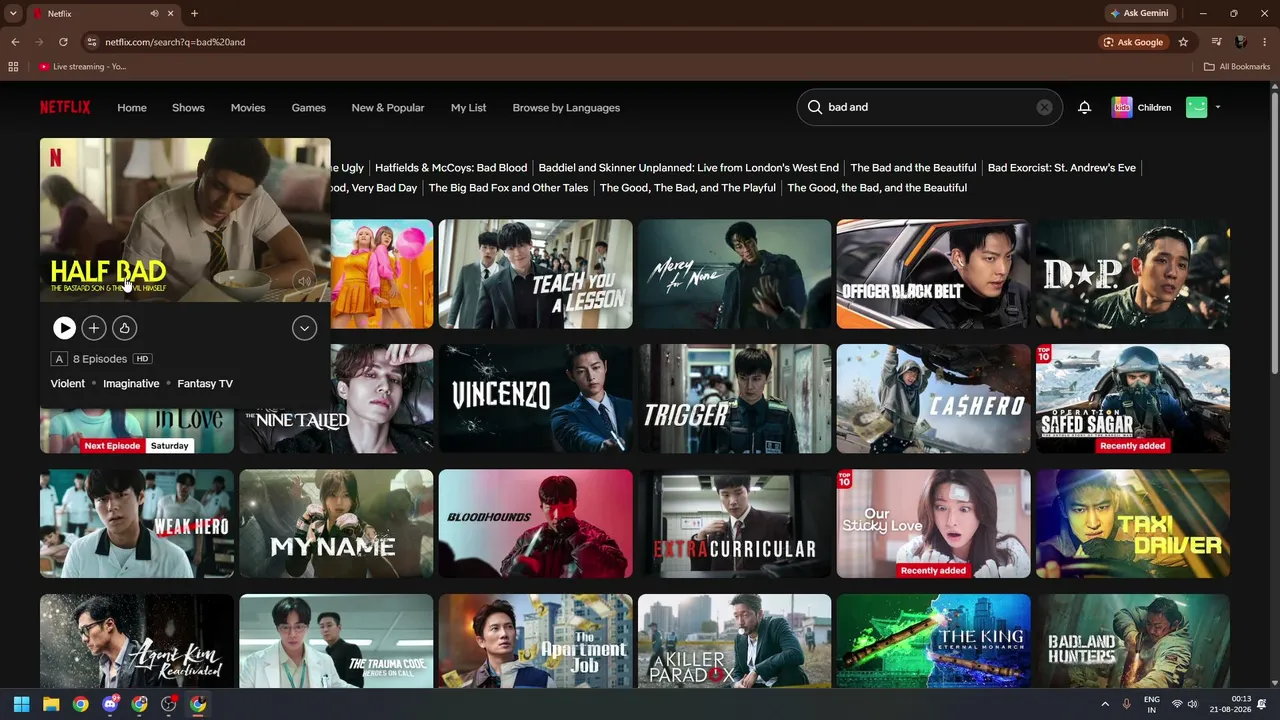Viewport: 1280px width, 720px height.
Task: Launch File Explorer from the taskbar
Action: point(51,704)
